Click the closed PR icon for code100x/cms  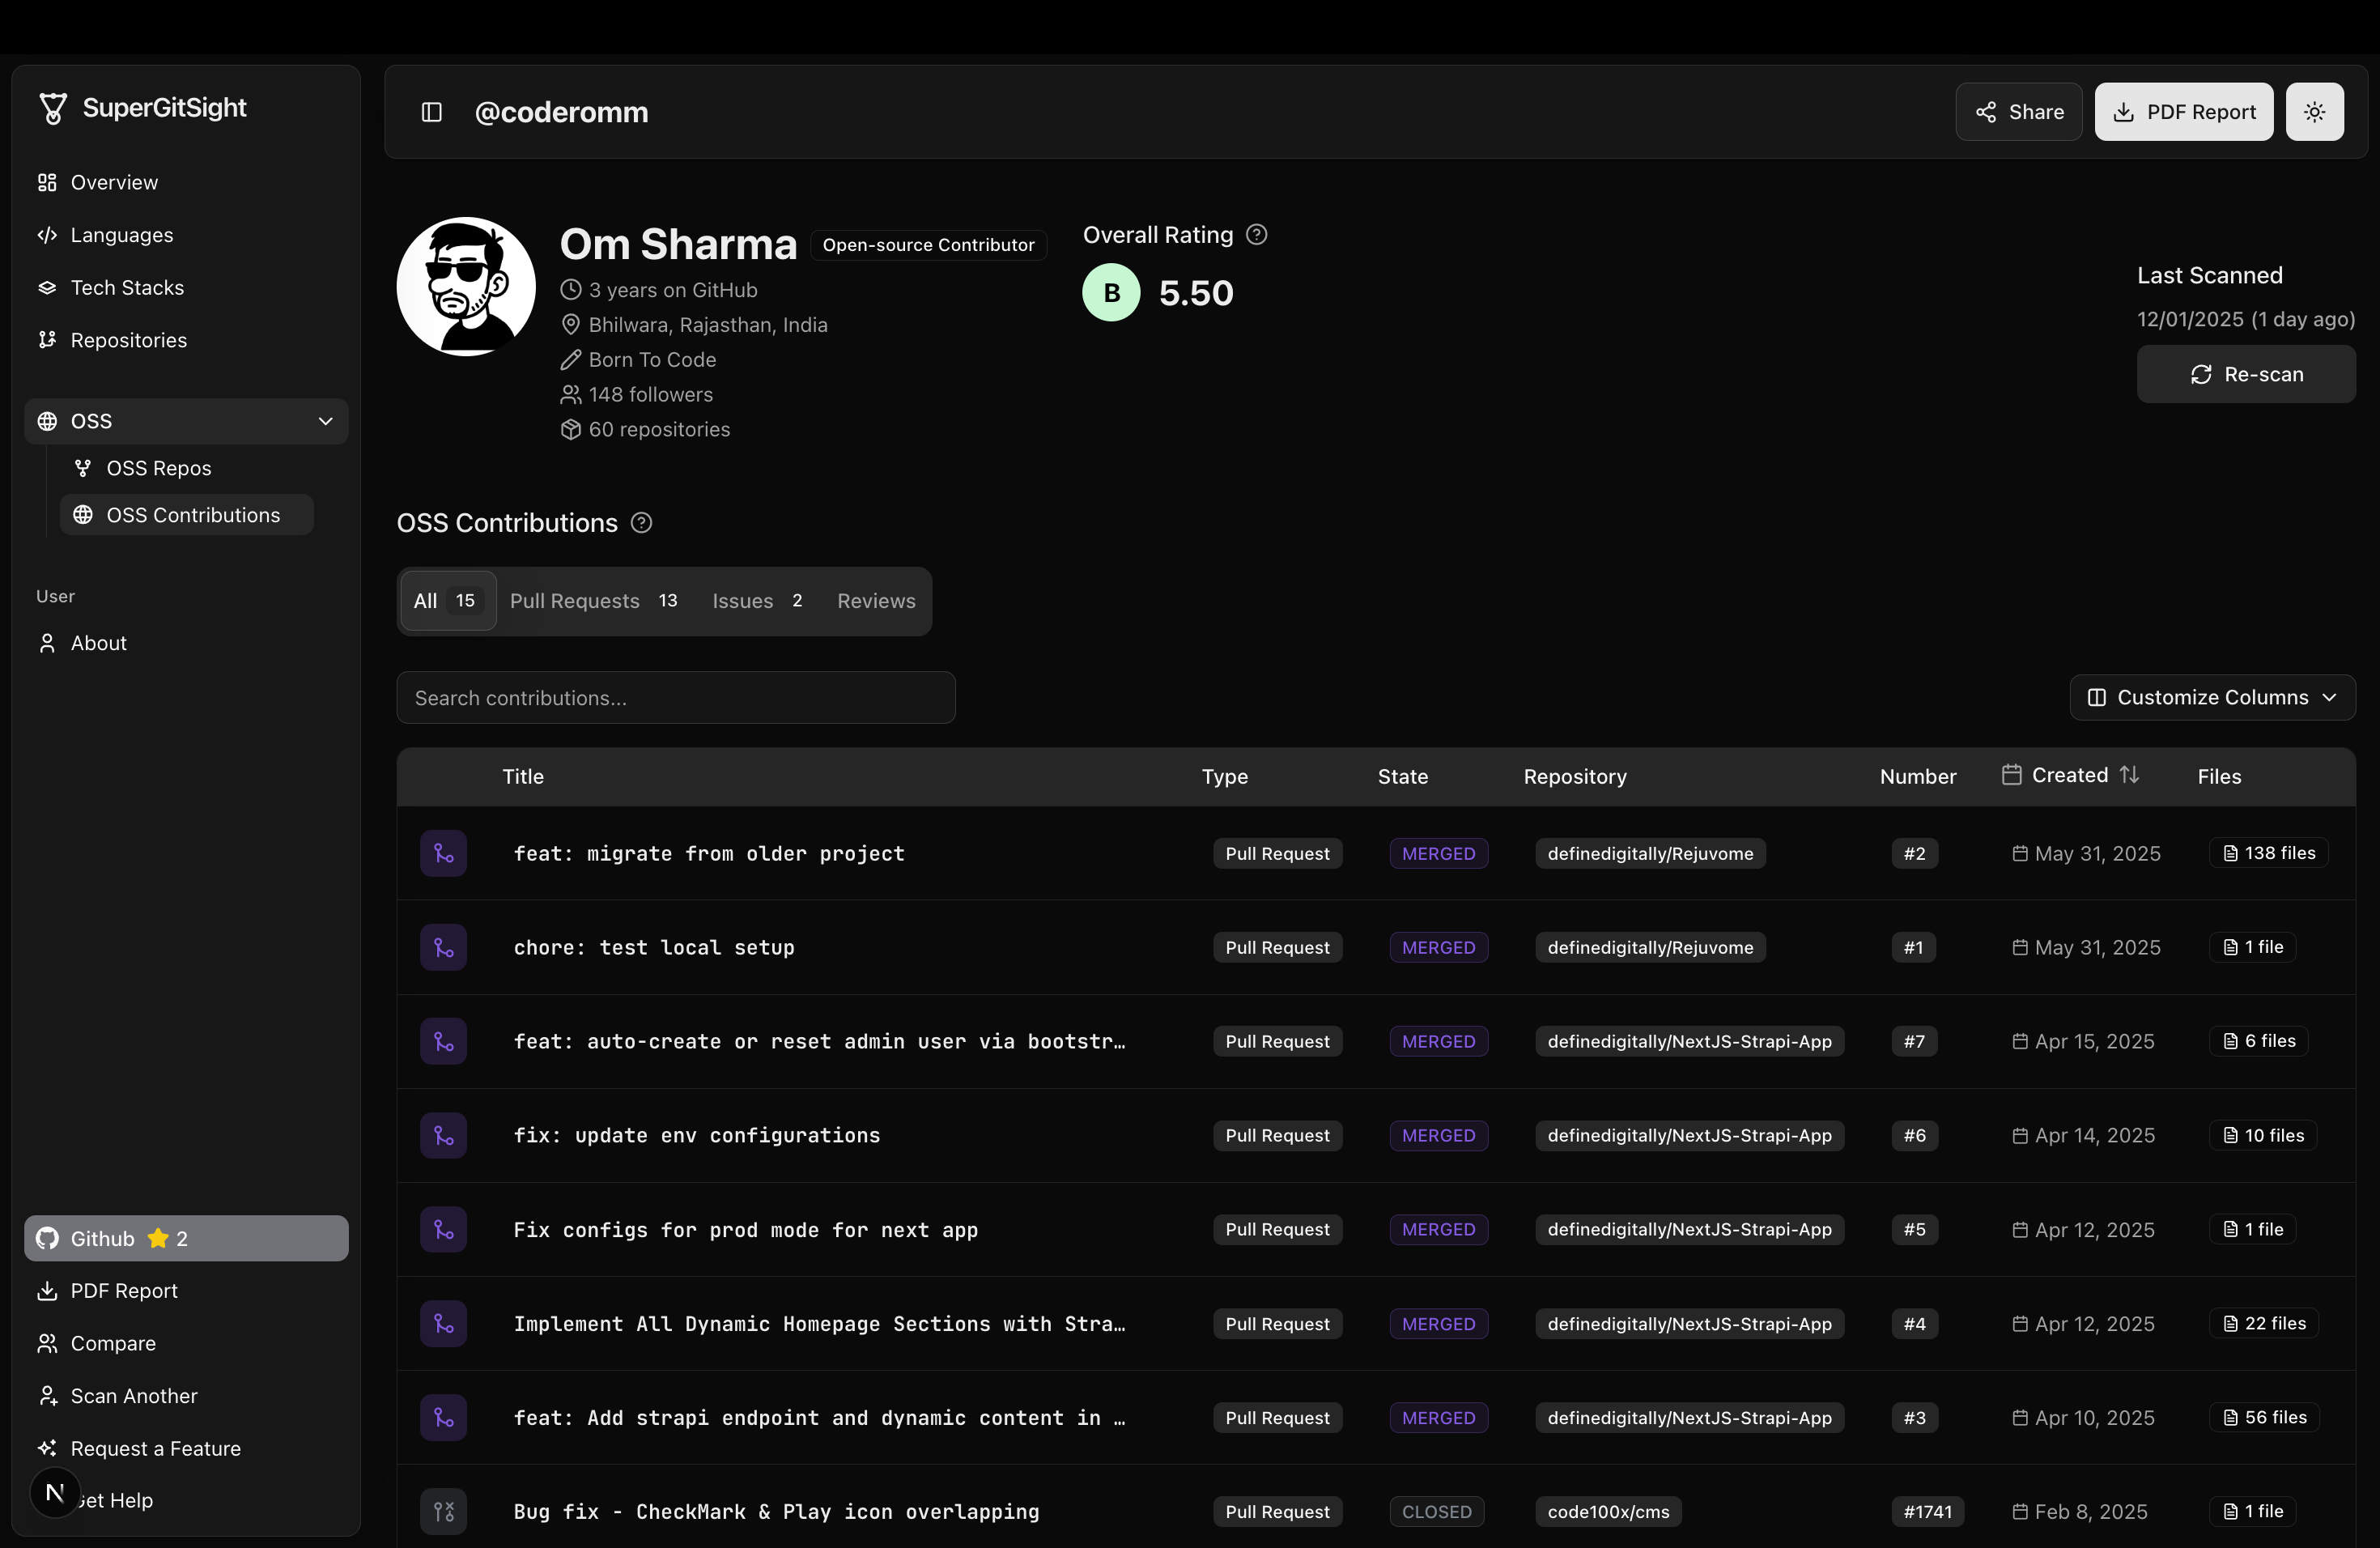click(443, 1511)
